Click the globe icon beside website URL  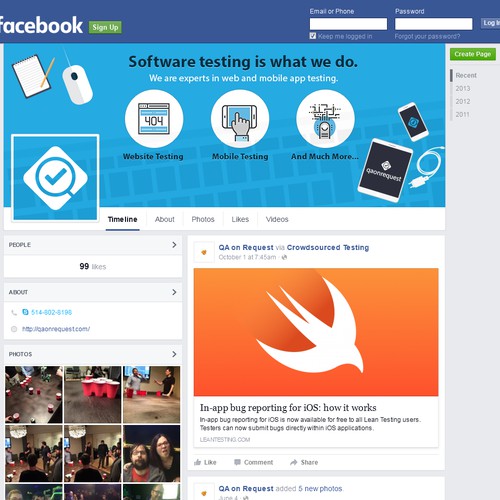click(14, 329)
